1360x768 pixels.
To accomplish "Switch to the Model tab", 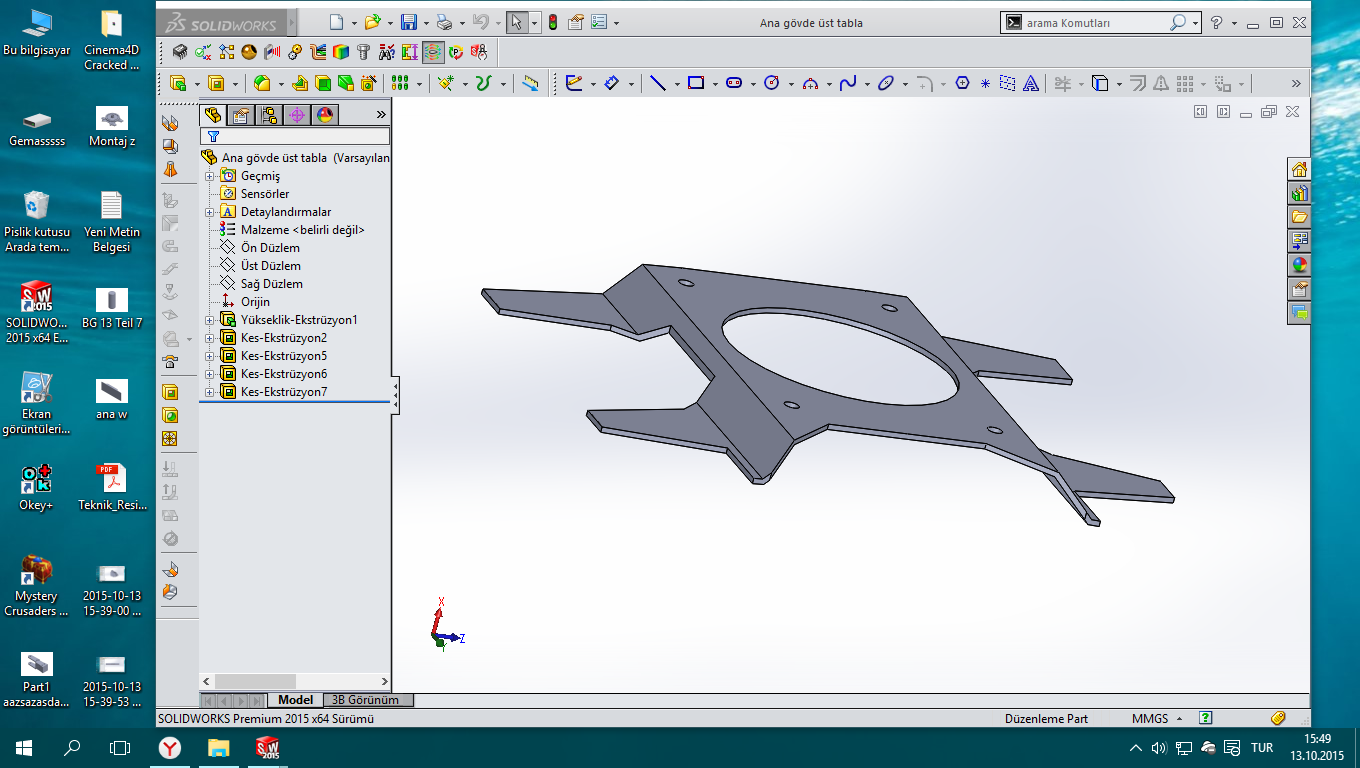I will pos(295,700).
